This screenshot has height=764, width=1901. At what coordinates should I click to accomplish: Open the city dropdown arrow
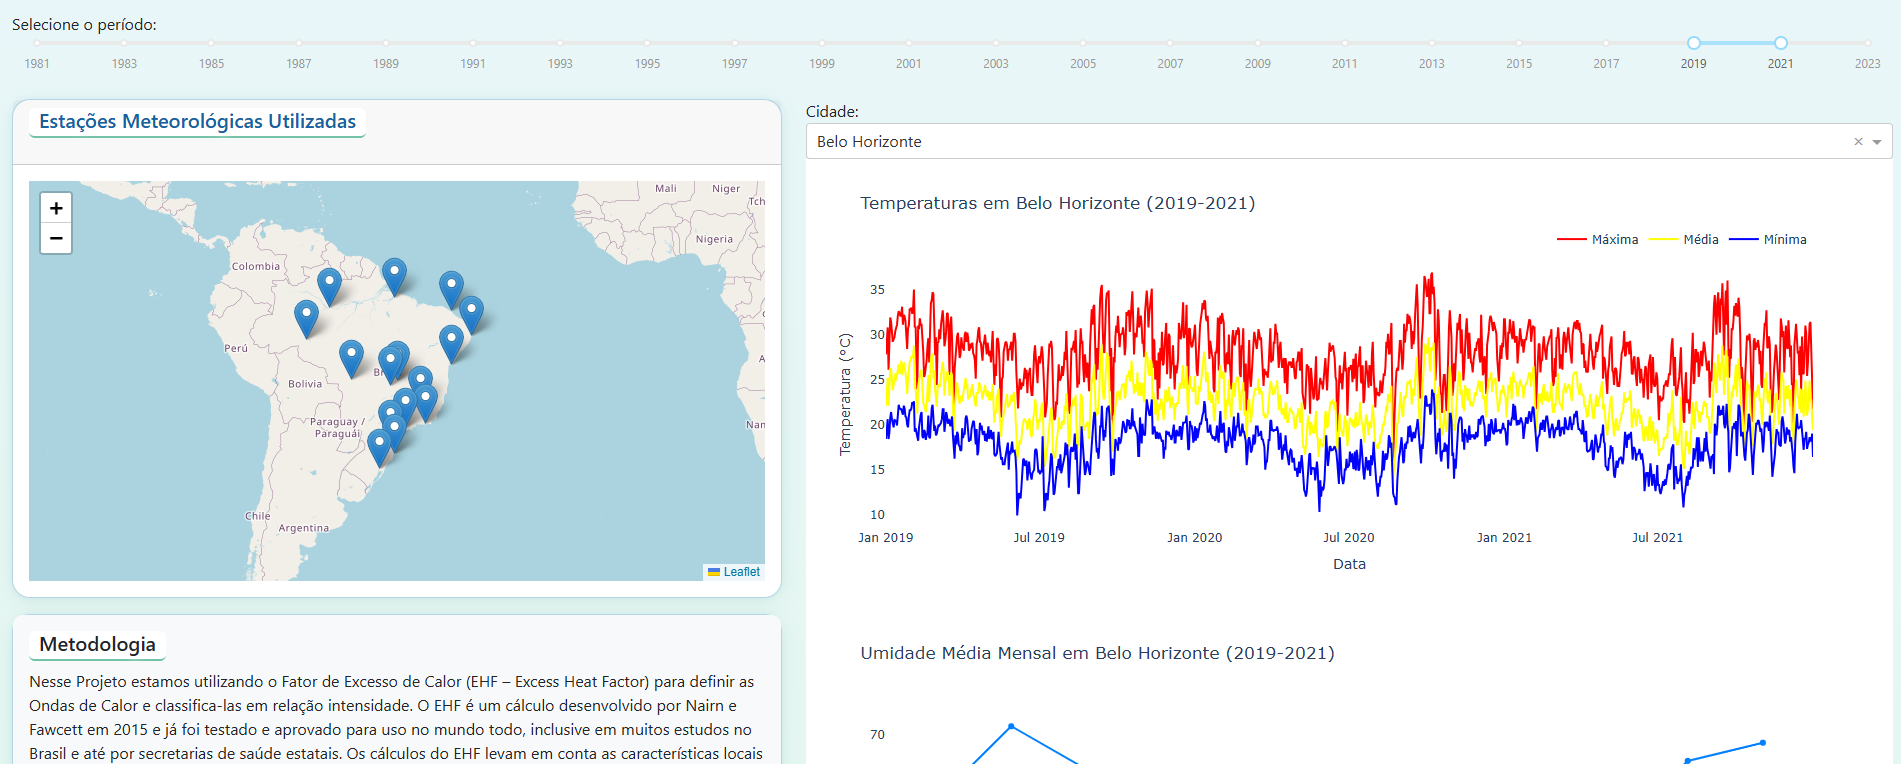pos(1877,142)
